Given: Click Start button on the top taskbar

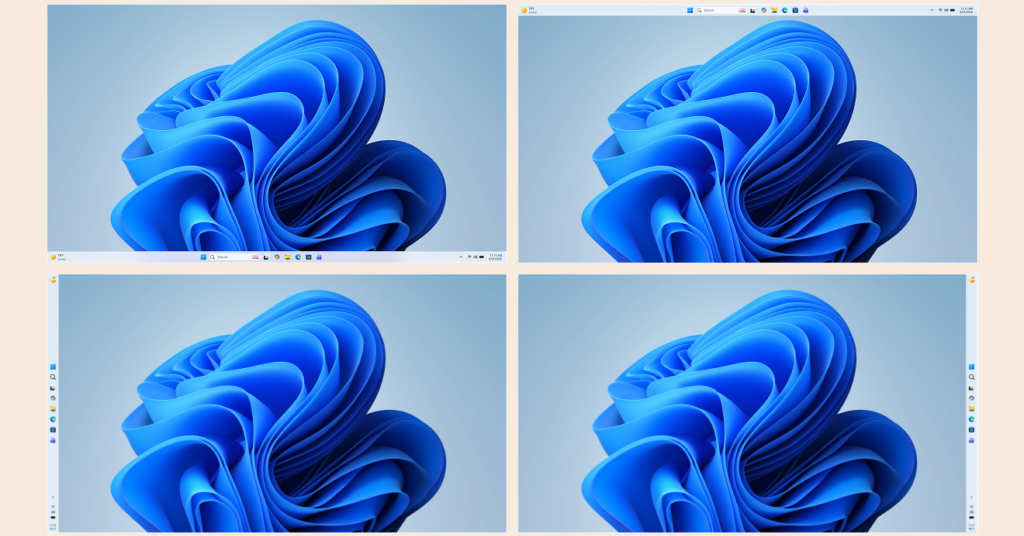Looking at the screenshot, I should (690, 10).
